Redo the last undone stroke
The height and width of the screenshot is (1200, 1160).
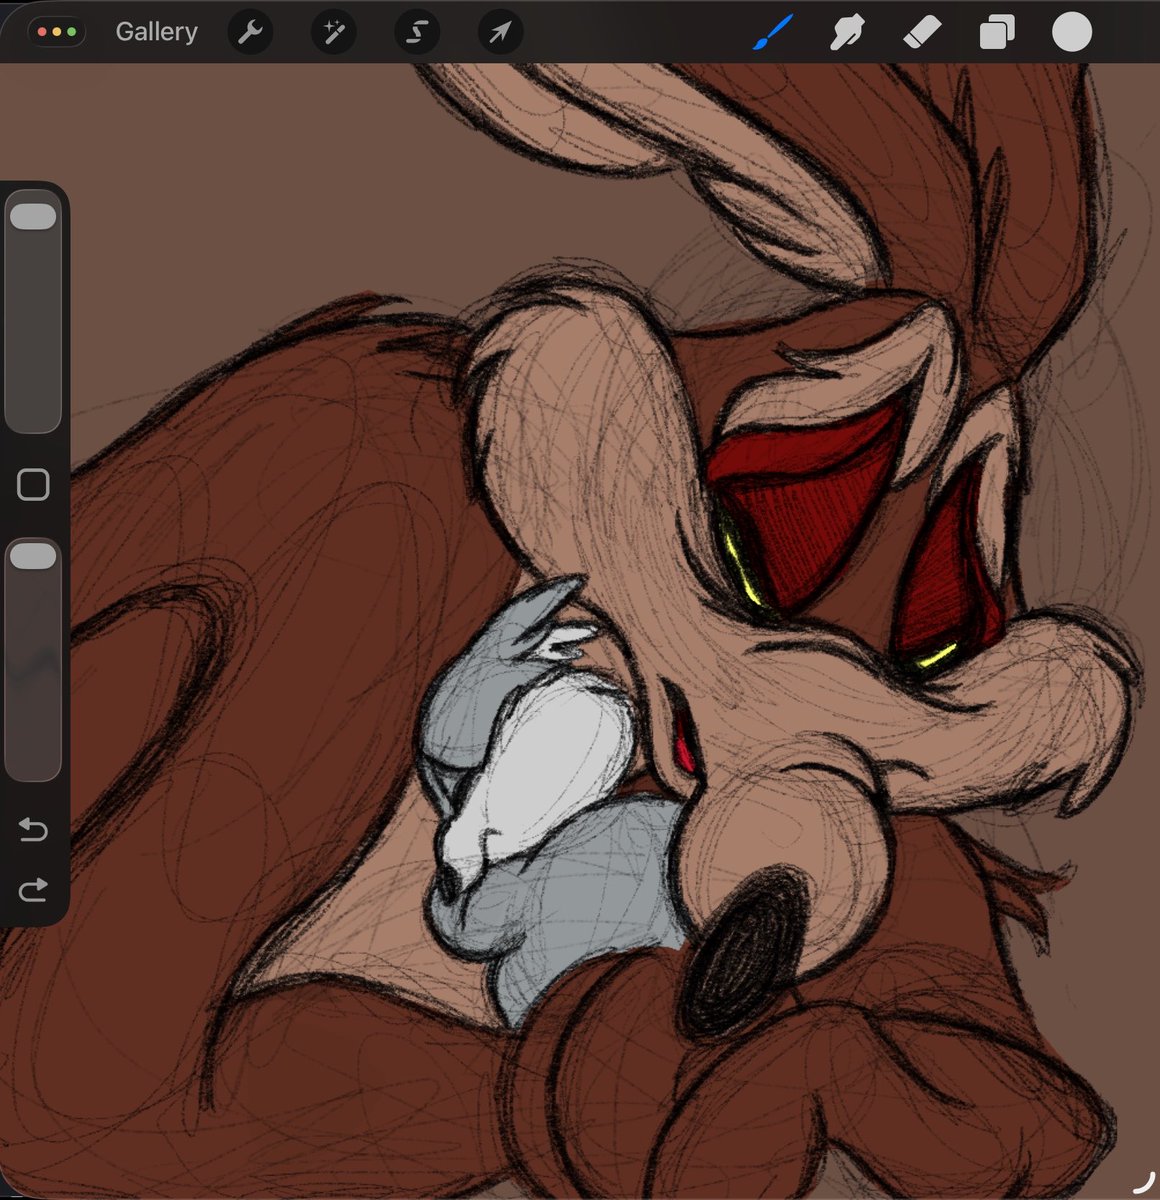tap(33, 889)
